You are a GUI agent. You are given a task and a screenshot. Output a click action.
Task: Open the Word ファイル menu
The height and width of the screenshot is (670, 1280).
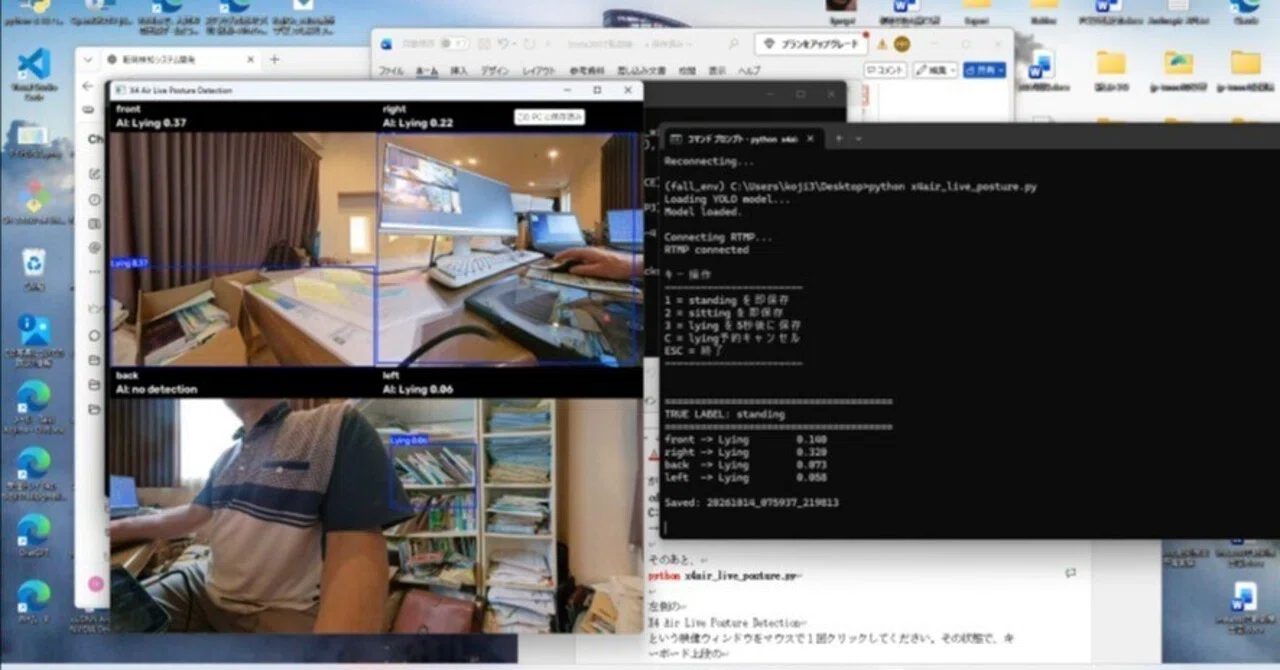(x=390, y=71)
